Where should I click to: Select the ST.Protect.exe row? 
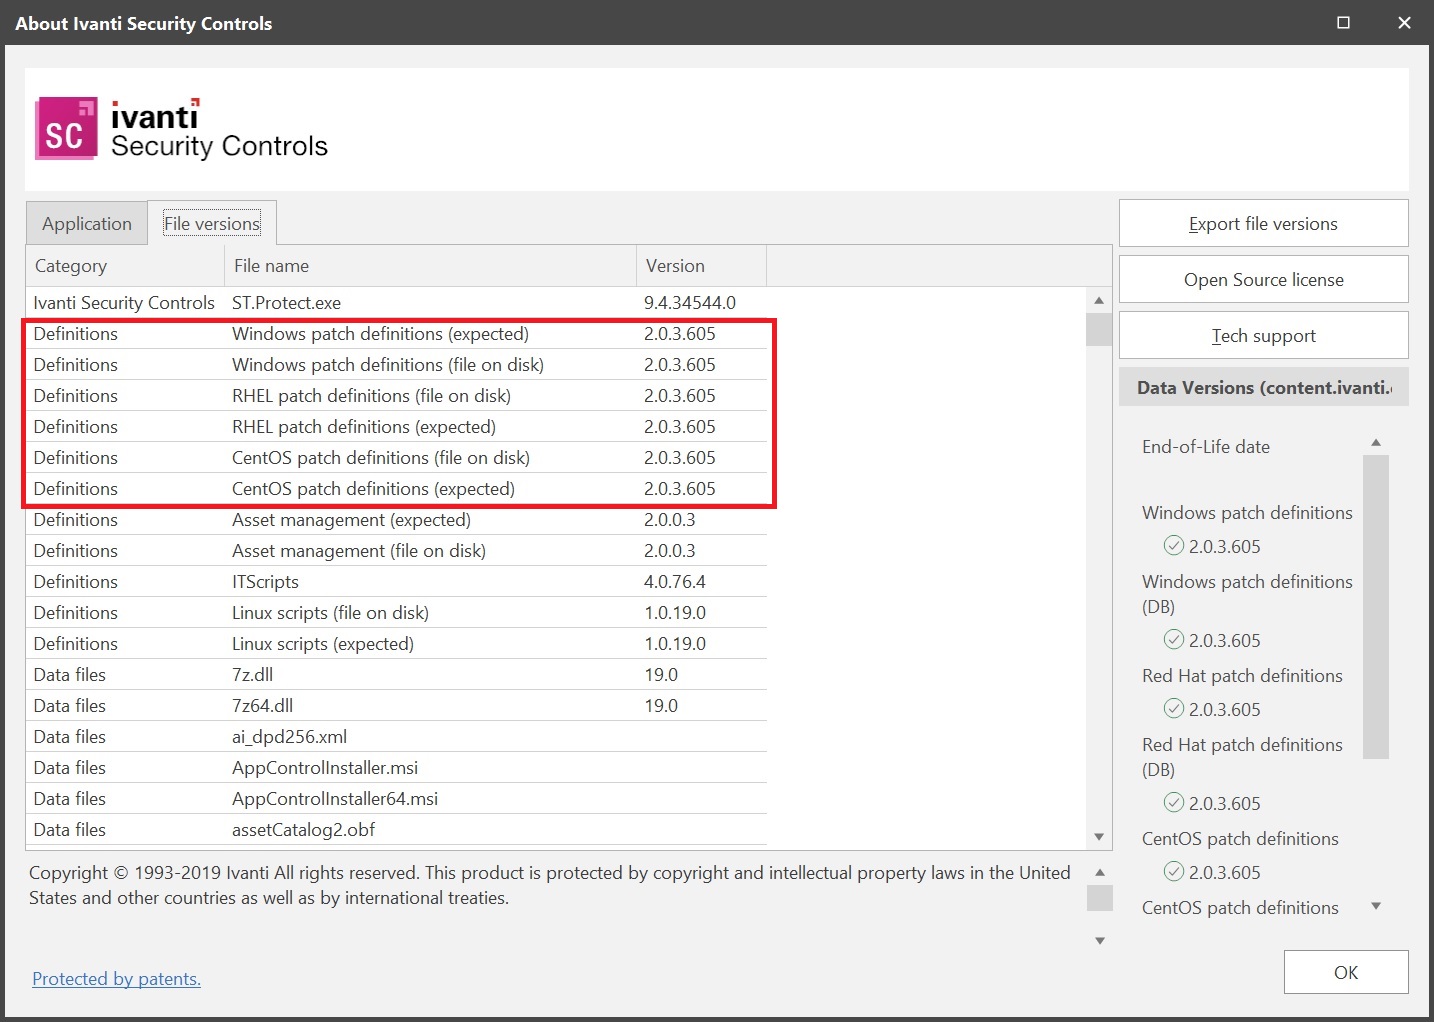click(x=400, y=302)
